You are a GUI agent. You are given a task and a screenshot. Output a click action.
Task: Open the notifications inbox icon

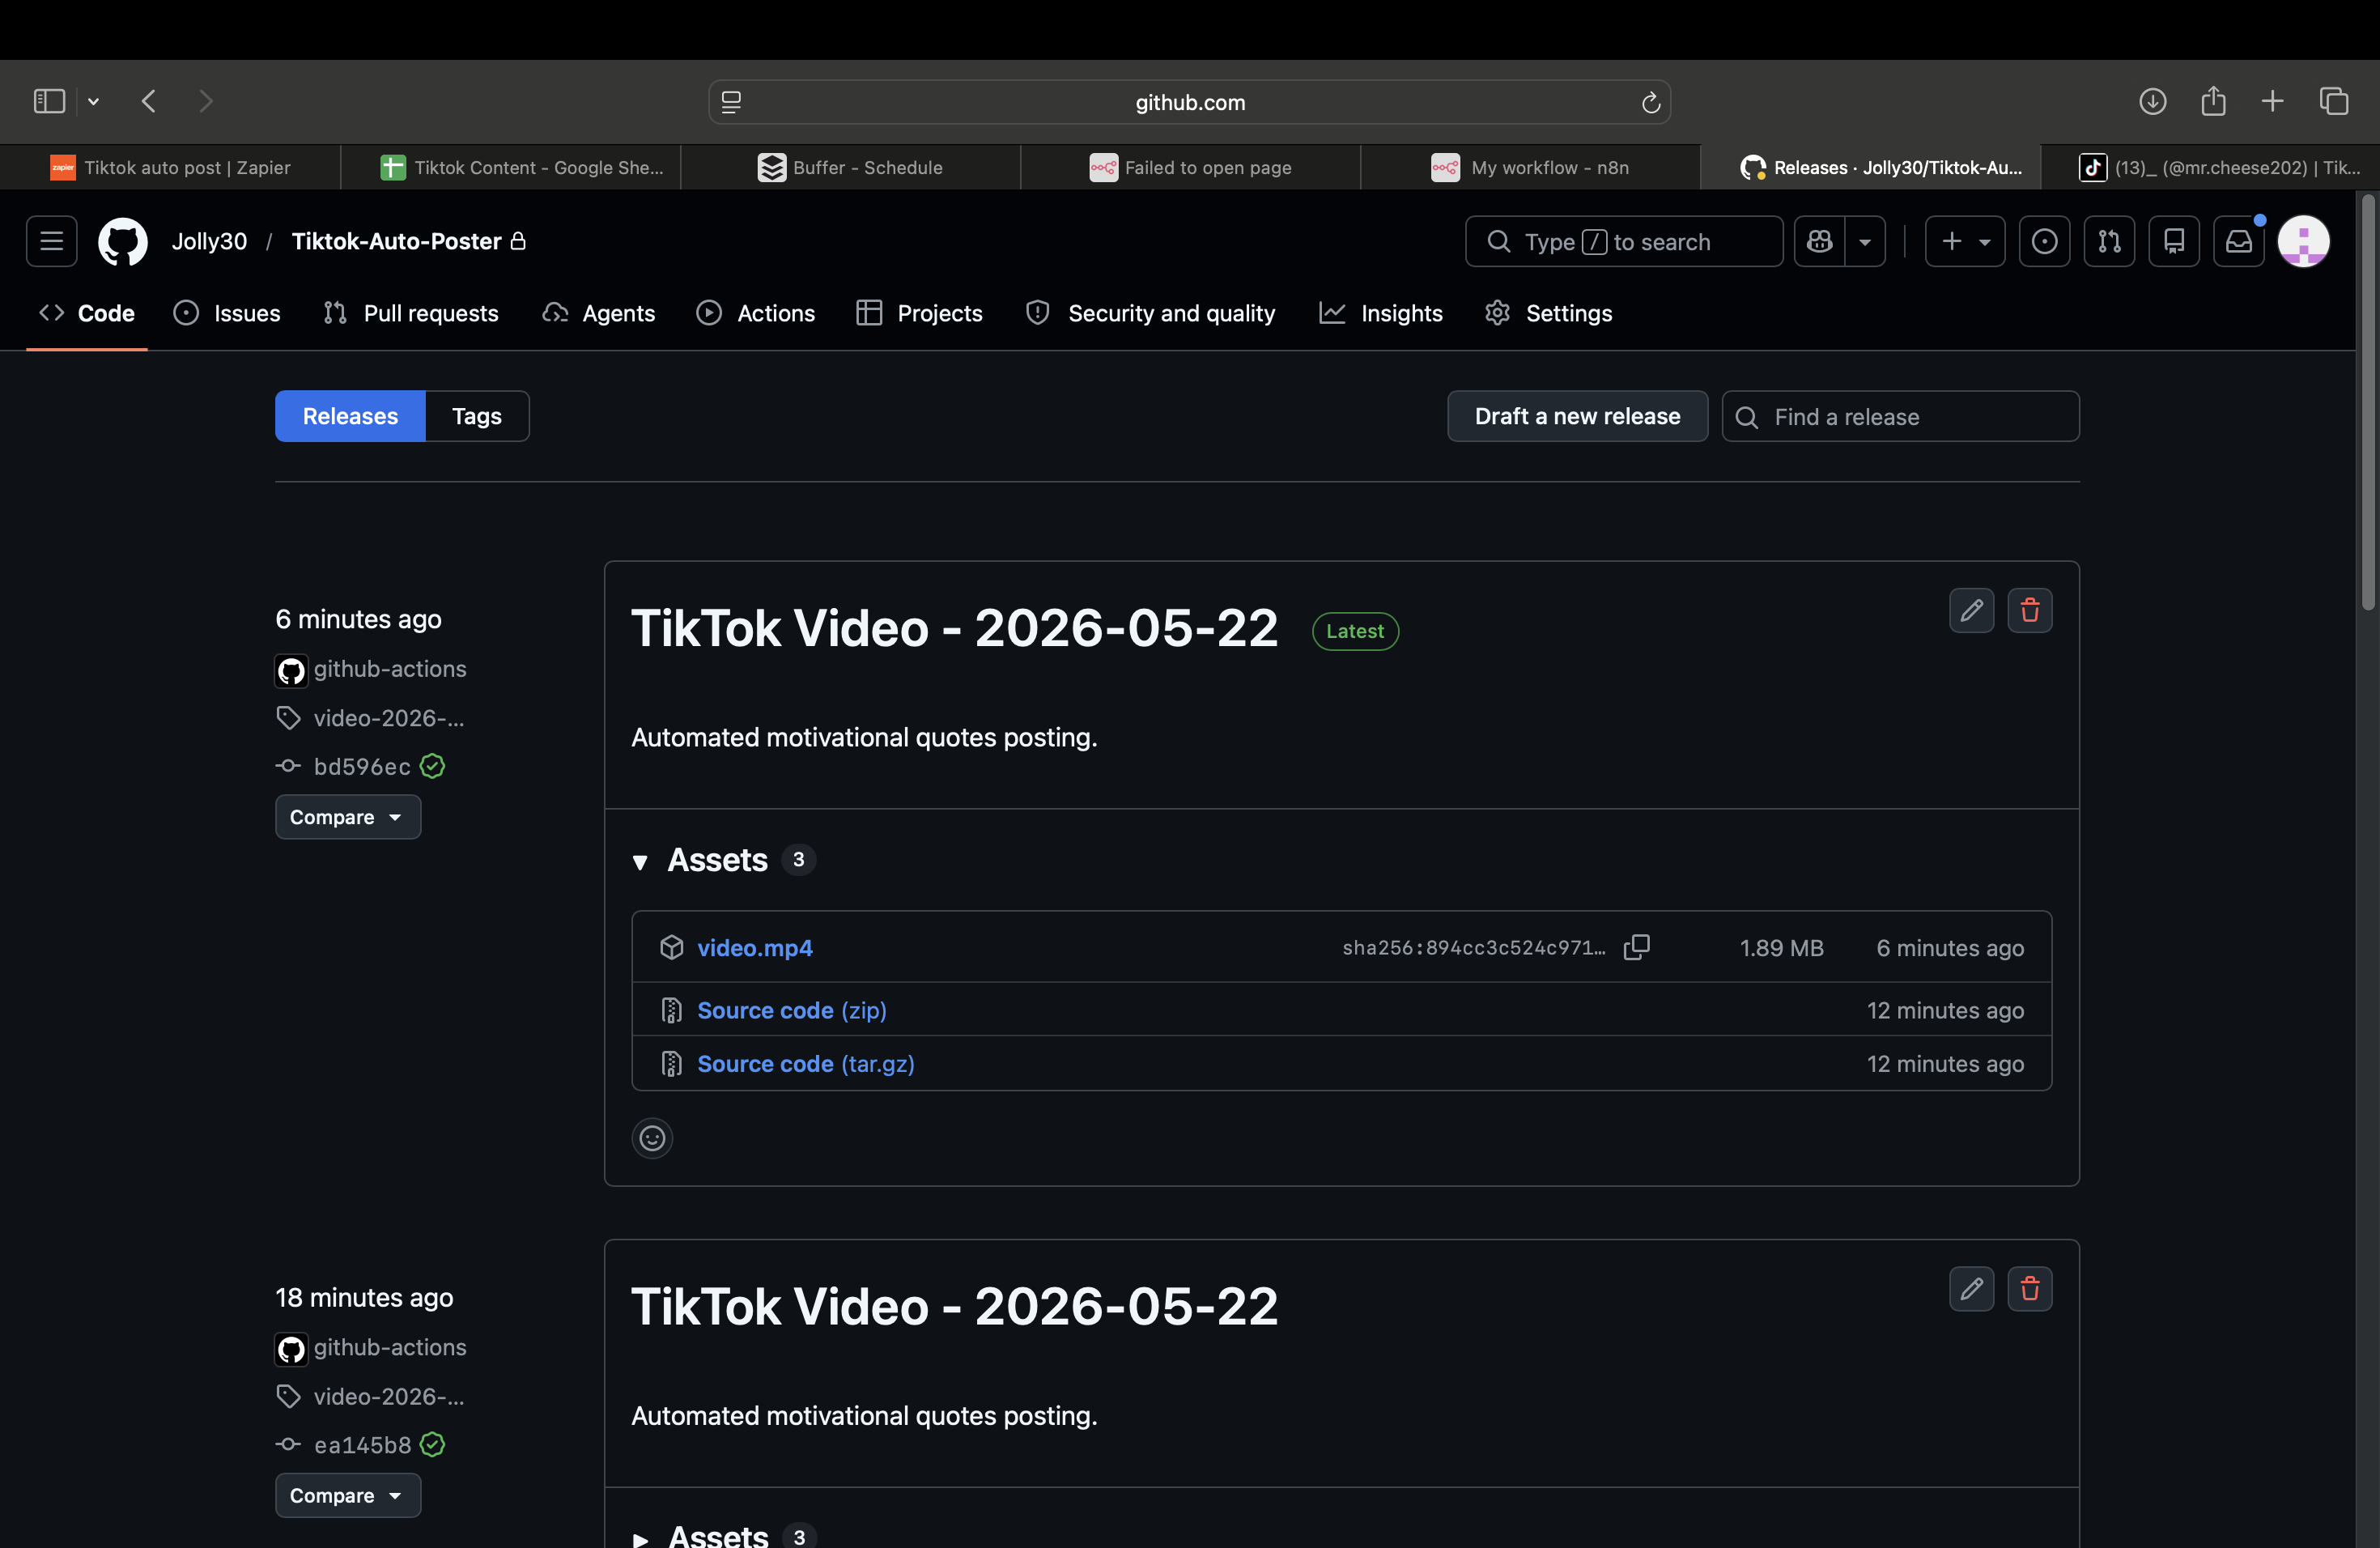[x=2239, y=241]
